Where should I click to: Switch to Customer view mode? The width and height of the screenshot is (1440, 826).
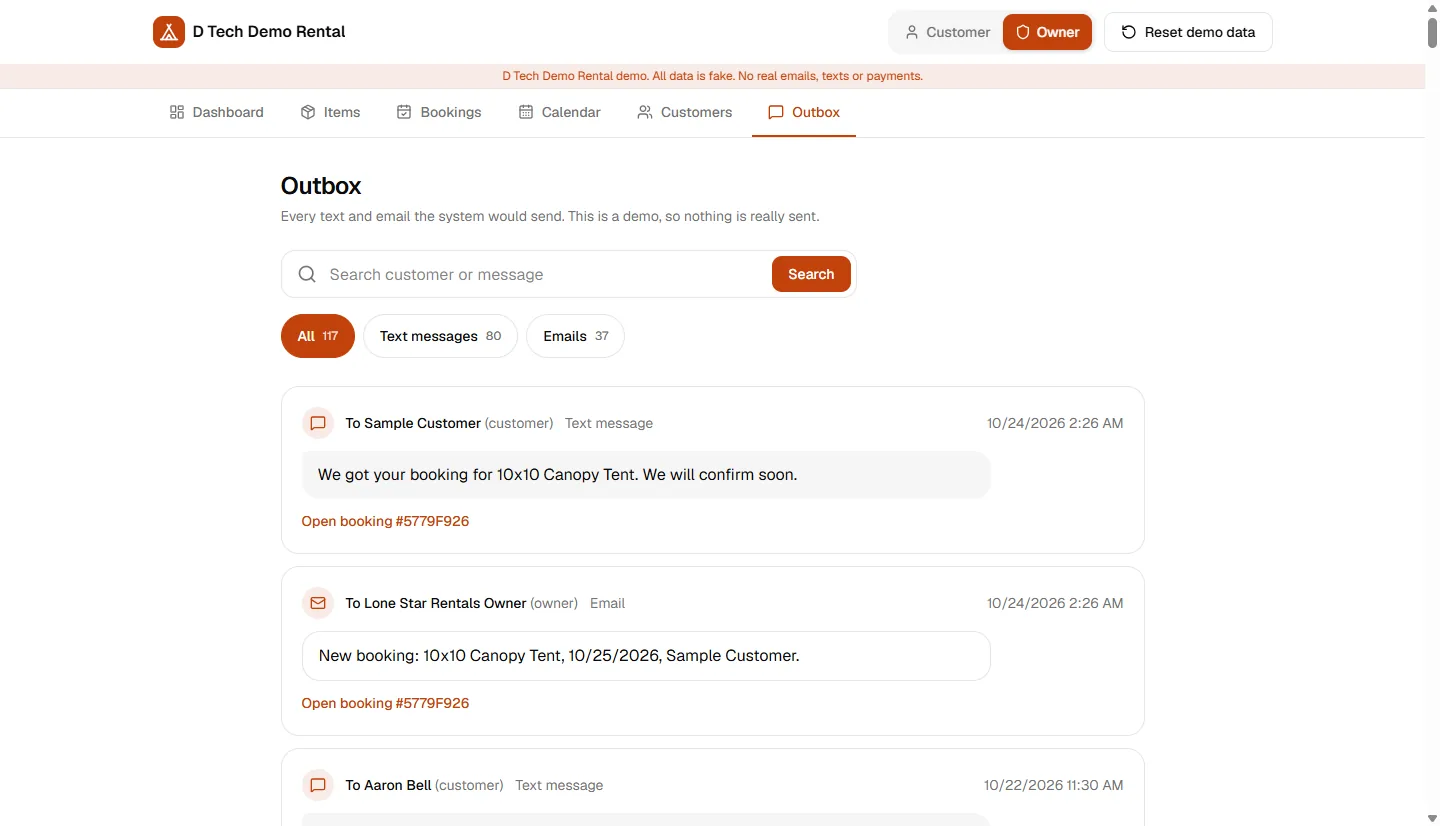click(947, 32)
